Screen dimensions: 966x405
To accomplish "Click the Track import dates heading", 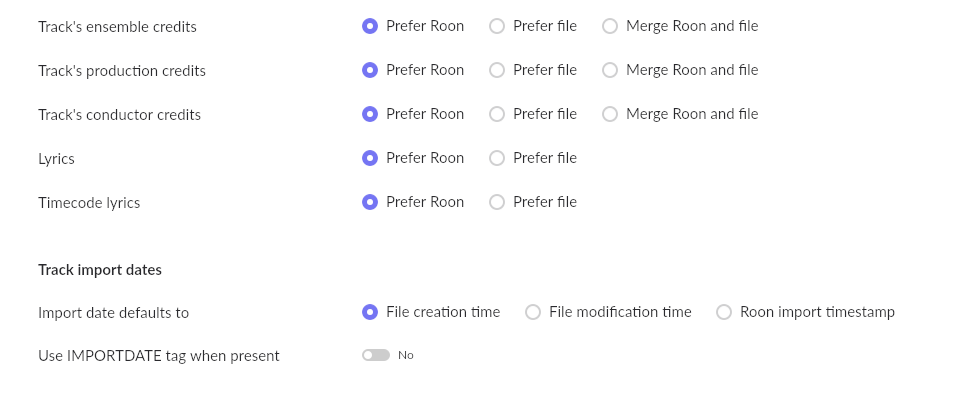I will pyautogui.click(x=100, y=270).
